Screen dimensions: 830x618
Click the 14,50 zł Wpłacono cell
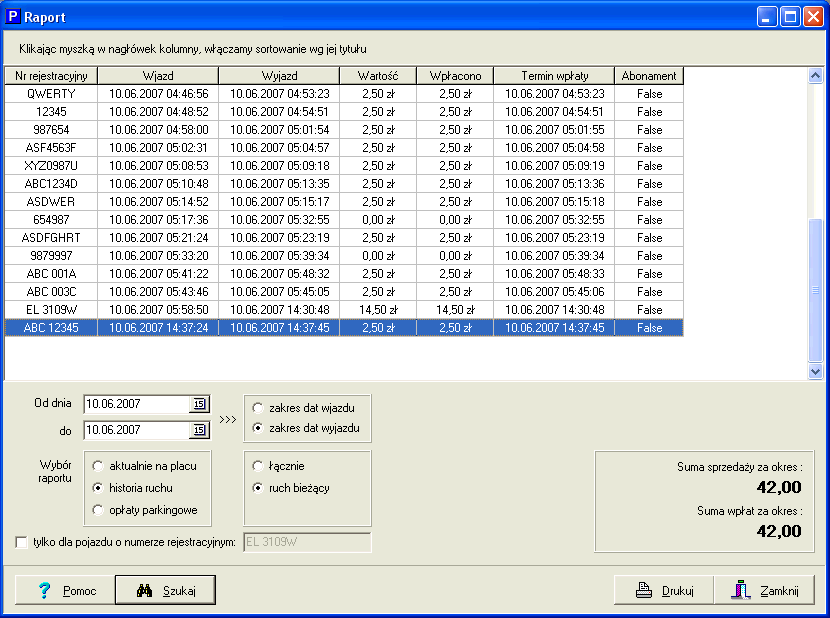[x=455, y=310]
